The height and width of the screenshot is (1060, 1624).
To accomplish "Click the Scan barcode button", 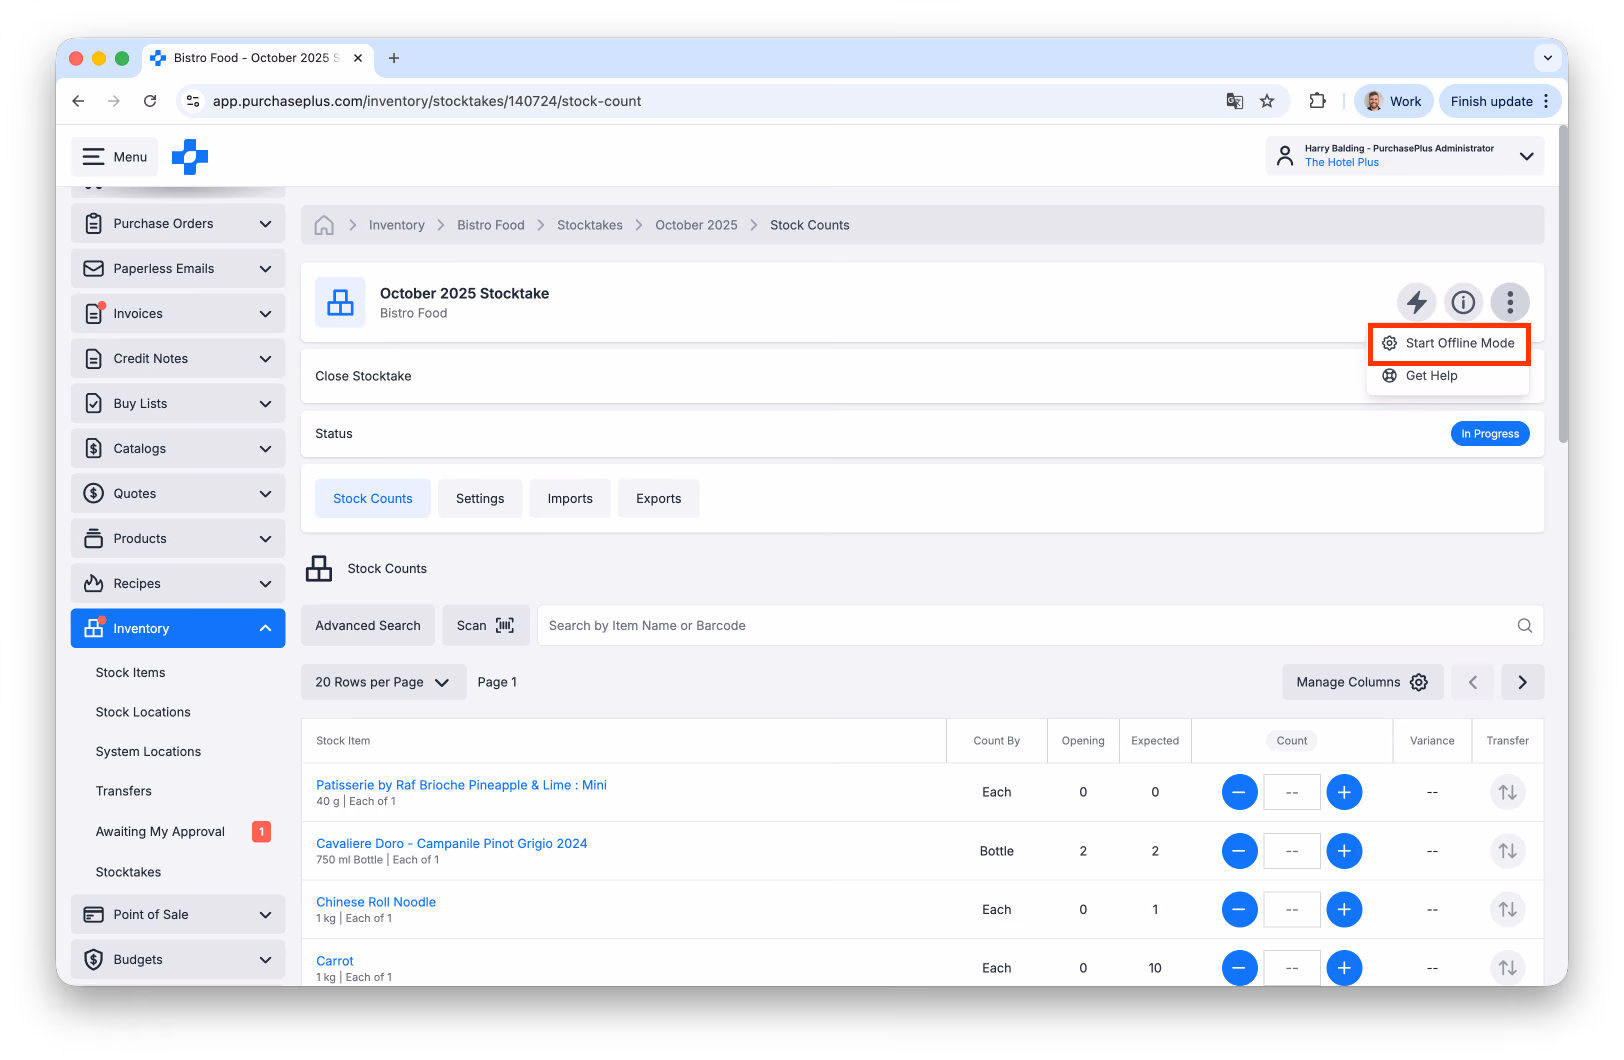I will (x=486, y=626).
